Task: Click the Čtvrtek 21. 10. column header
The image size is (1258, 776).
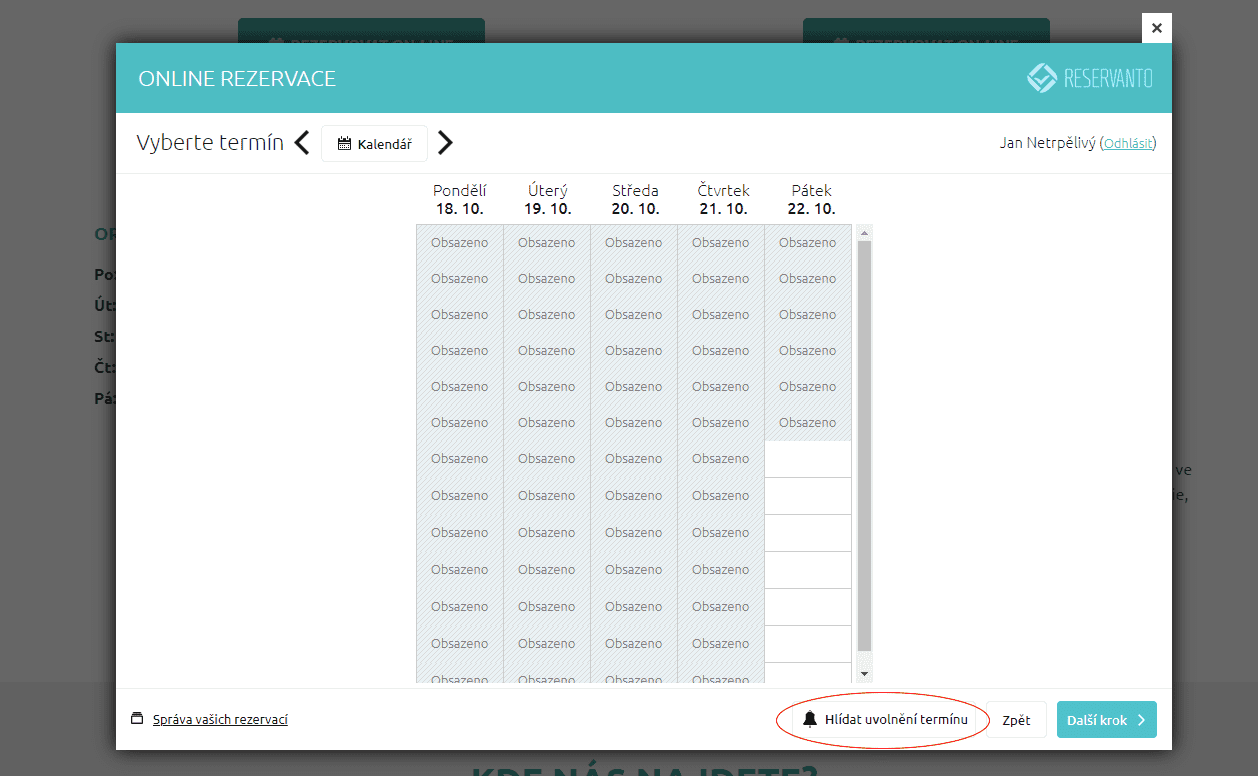Action: click(x=723, y=199)
